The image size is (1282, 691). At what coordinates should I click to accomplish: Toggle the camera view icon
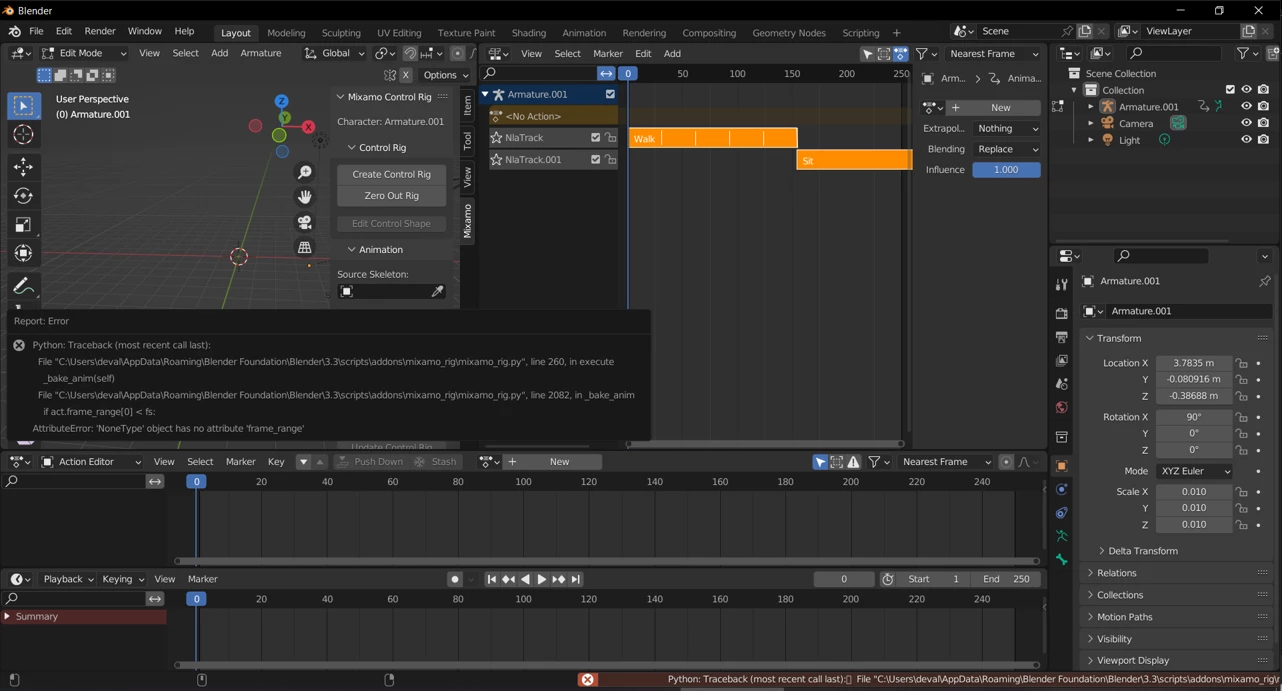pos(305,222)
